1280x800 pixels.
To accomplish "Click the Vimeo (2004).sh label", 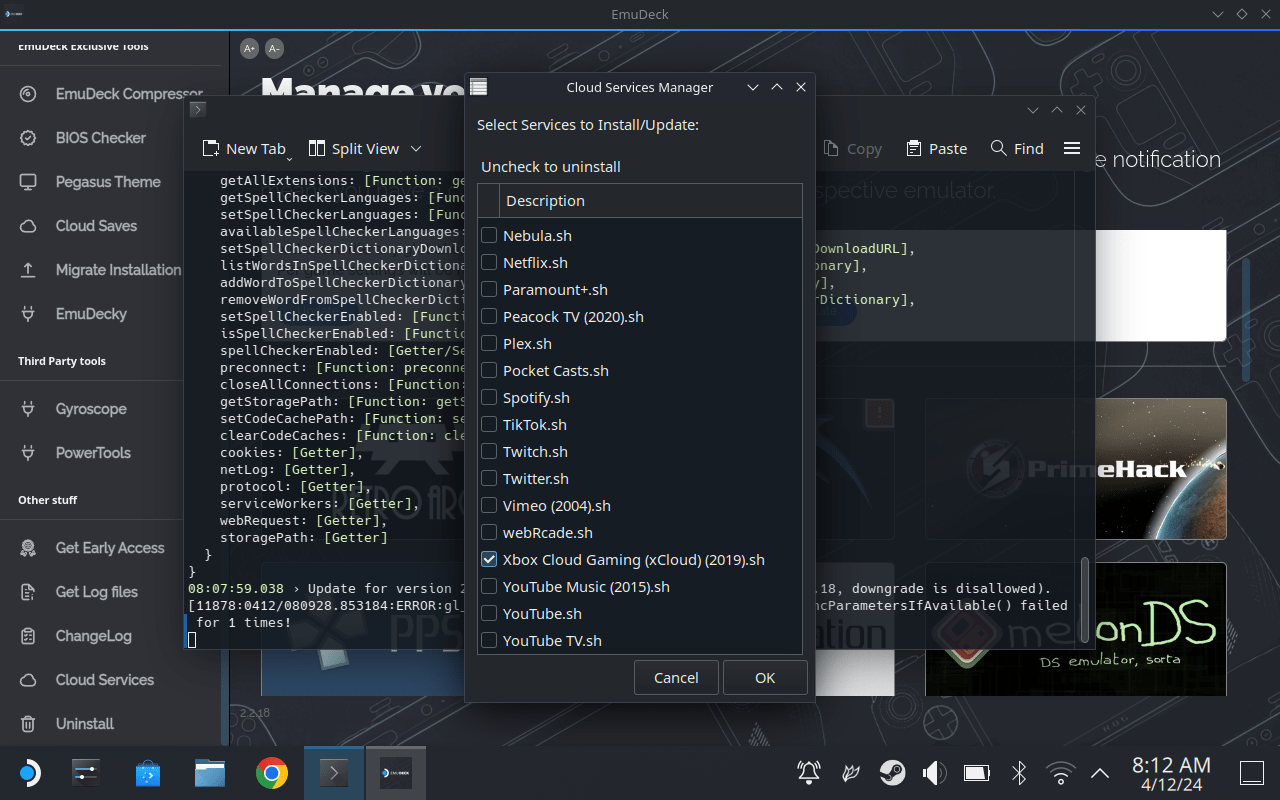I will tap(557, 505).
